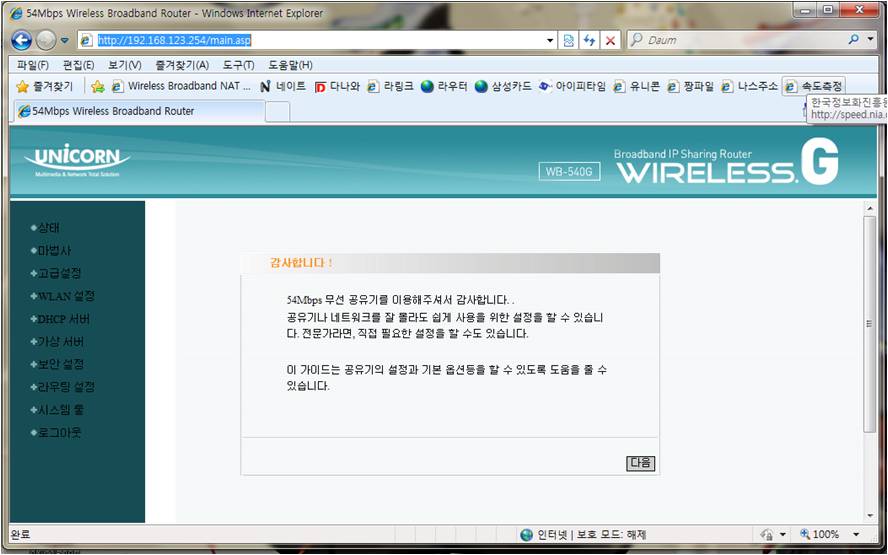Open the 다나와 favorite link

tap(338, 87)
